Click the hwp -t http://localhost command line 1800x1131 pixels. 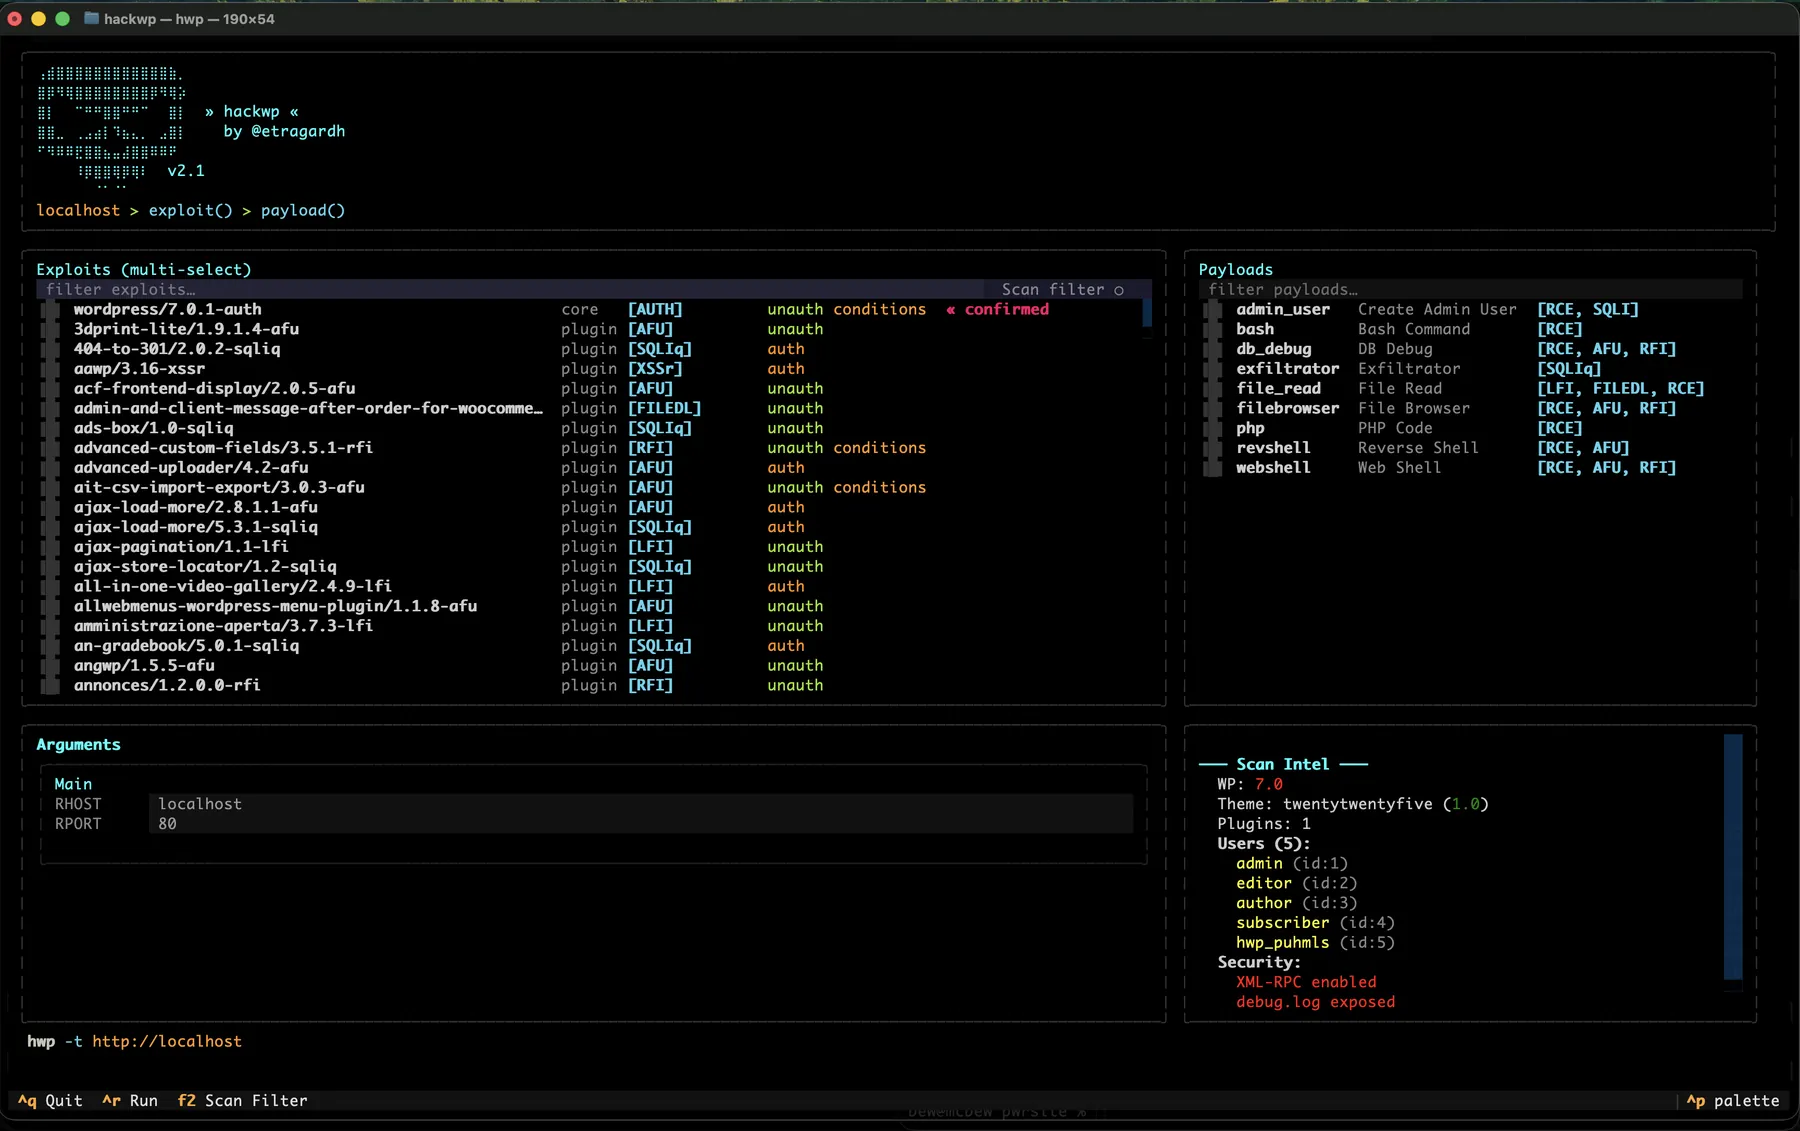click(134, 1042)
